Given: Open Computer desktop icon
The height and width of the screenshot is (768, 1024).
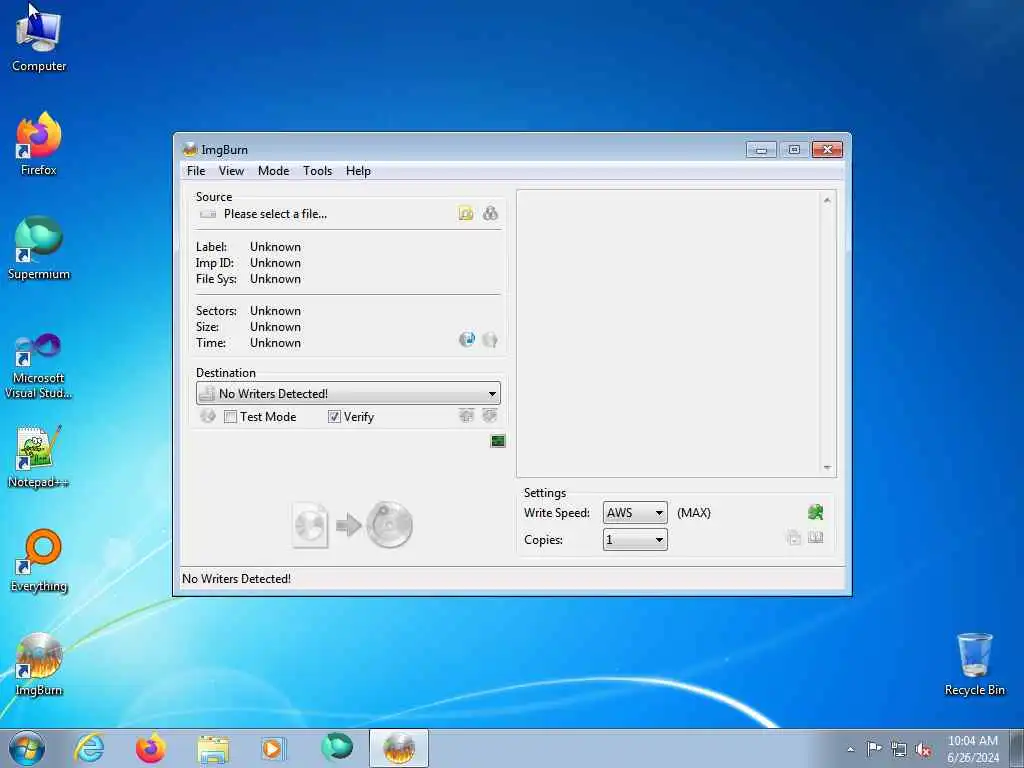Looking at the screenshot, I should click(x=39, y=39).
